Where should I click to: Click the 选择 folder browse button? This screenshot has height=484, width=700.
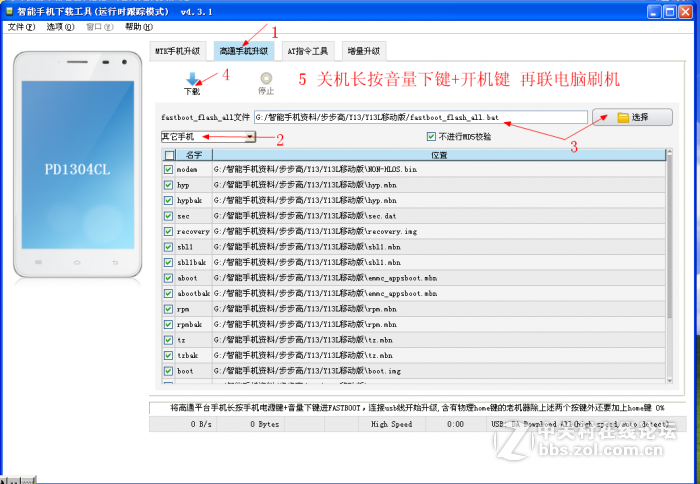(x=632, y=117)
